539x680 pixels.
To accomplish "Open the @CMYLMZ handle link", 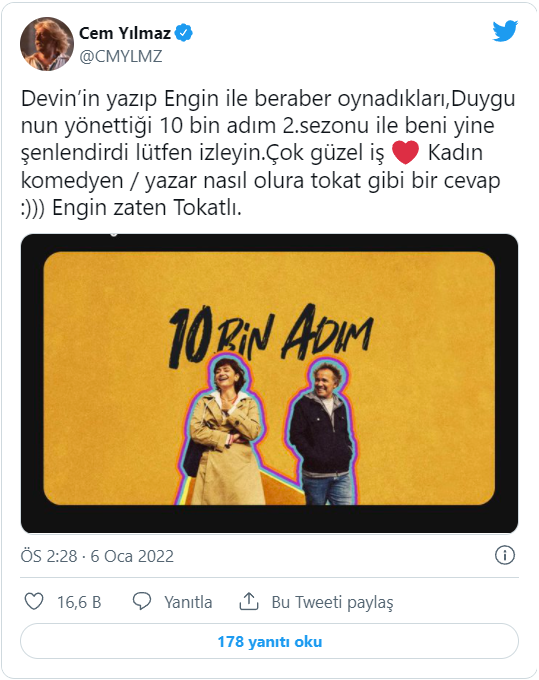I will 121,56.
